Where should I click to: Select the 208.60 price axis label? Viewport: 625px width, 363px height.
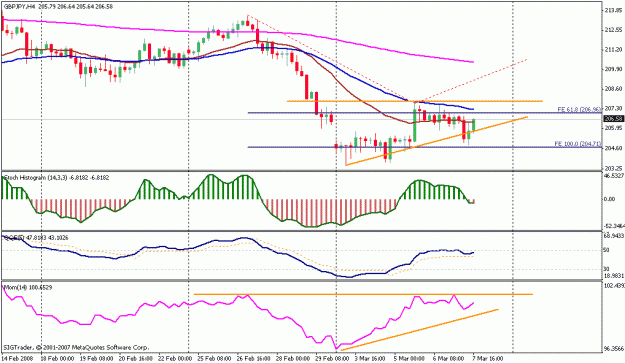point(613,89)
